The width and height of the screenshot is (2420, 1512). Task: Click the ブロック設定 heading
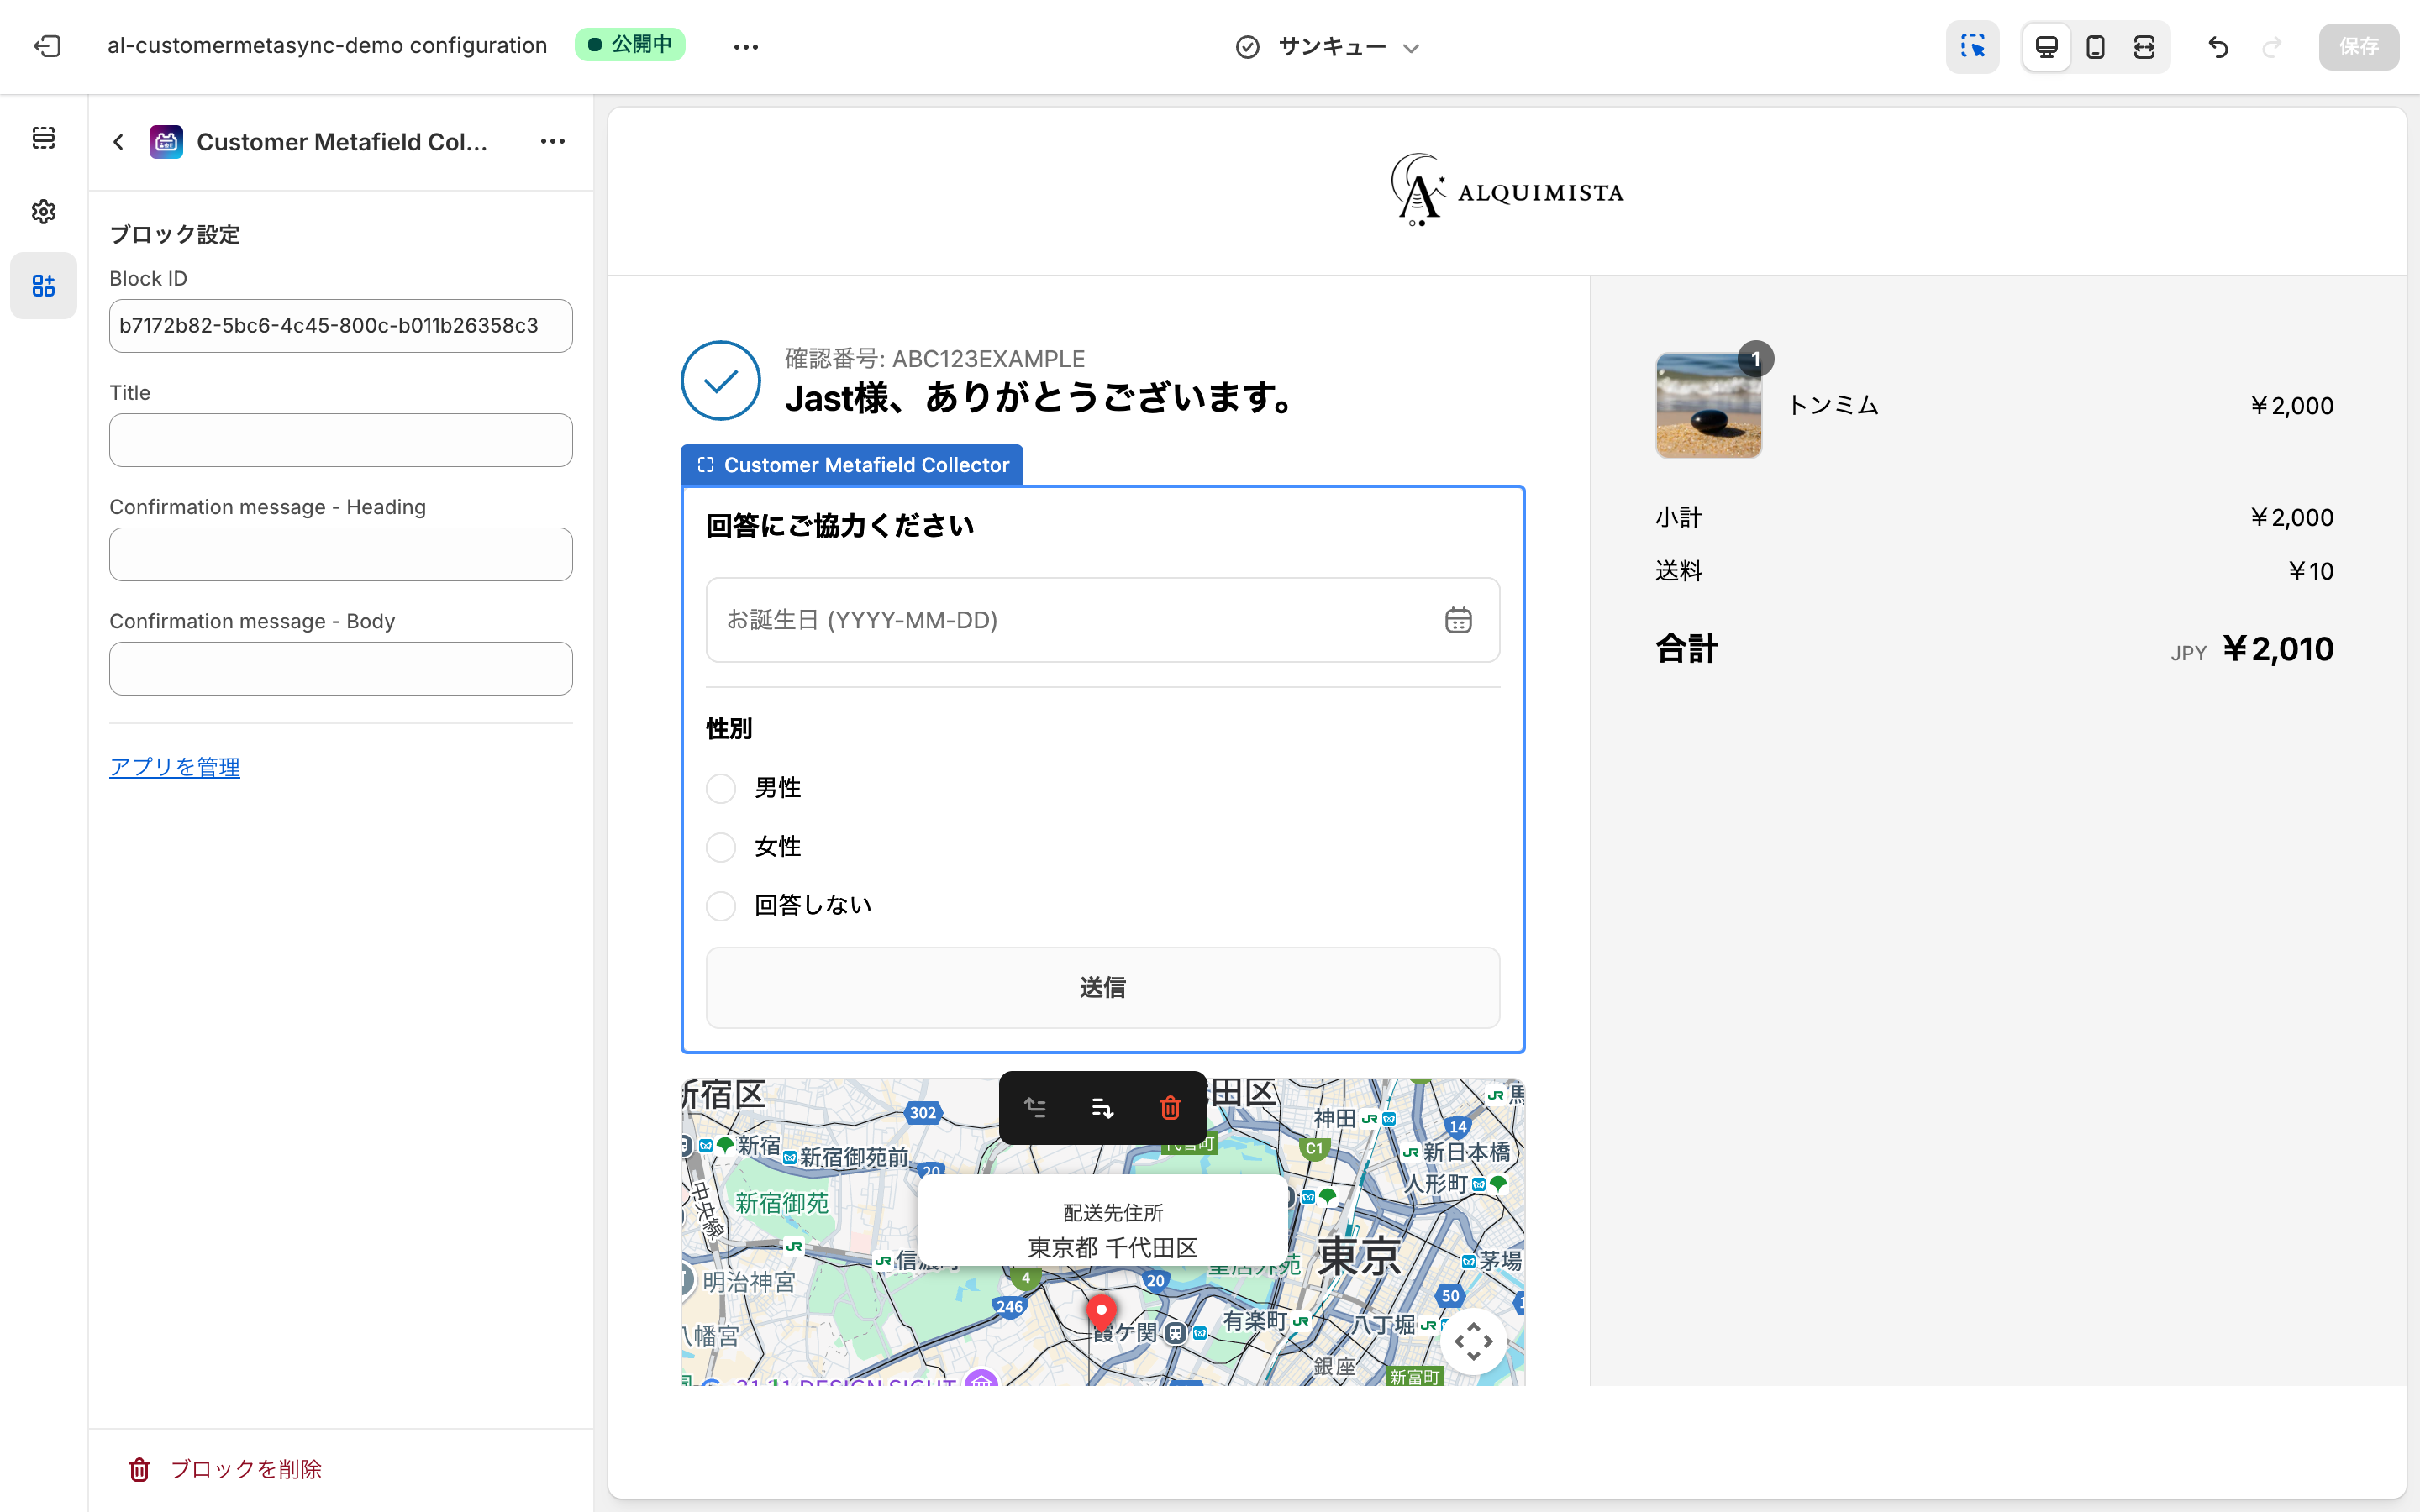175,235
